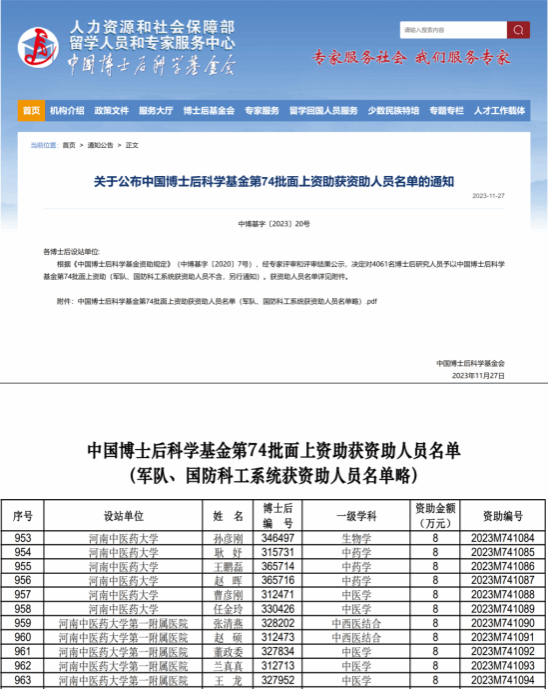Click the 序号 column header

[x=22, y=516]
